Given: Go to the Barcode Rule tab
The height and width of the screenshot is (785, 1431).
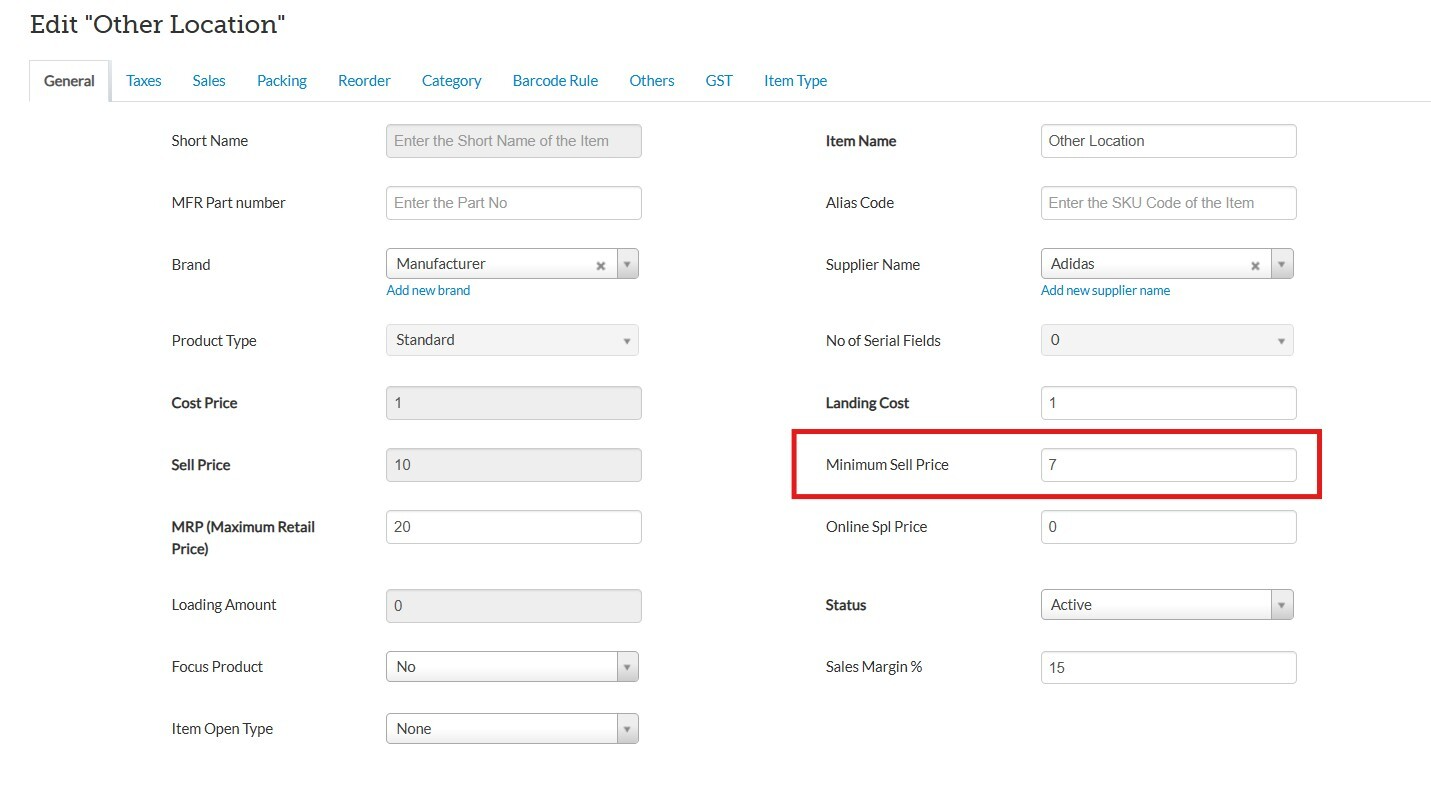Looking at the screenshot, I should pyautogui.click(x=555, y=81).
